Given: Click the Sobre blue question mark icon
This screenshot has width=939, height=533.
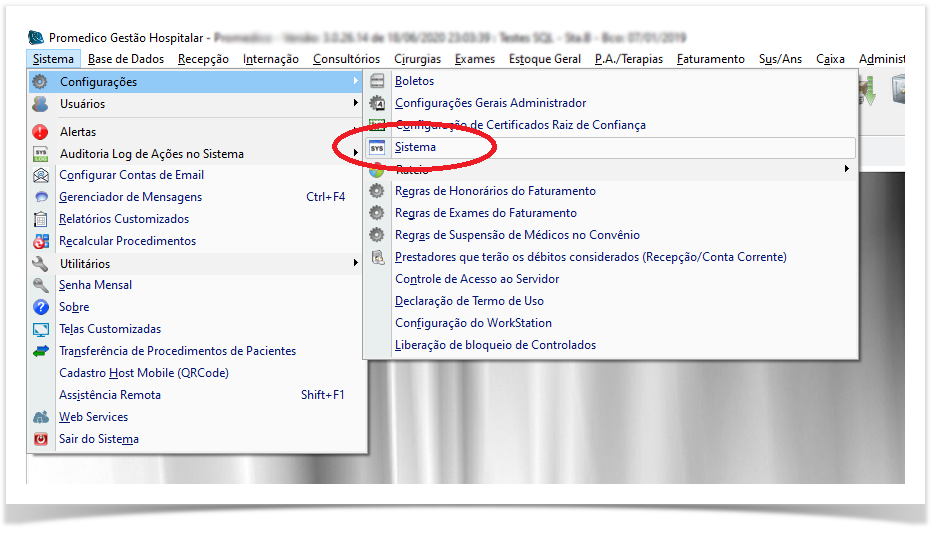Looking at the screenshot, I should pos(40,307).
